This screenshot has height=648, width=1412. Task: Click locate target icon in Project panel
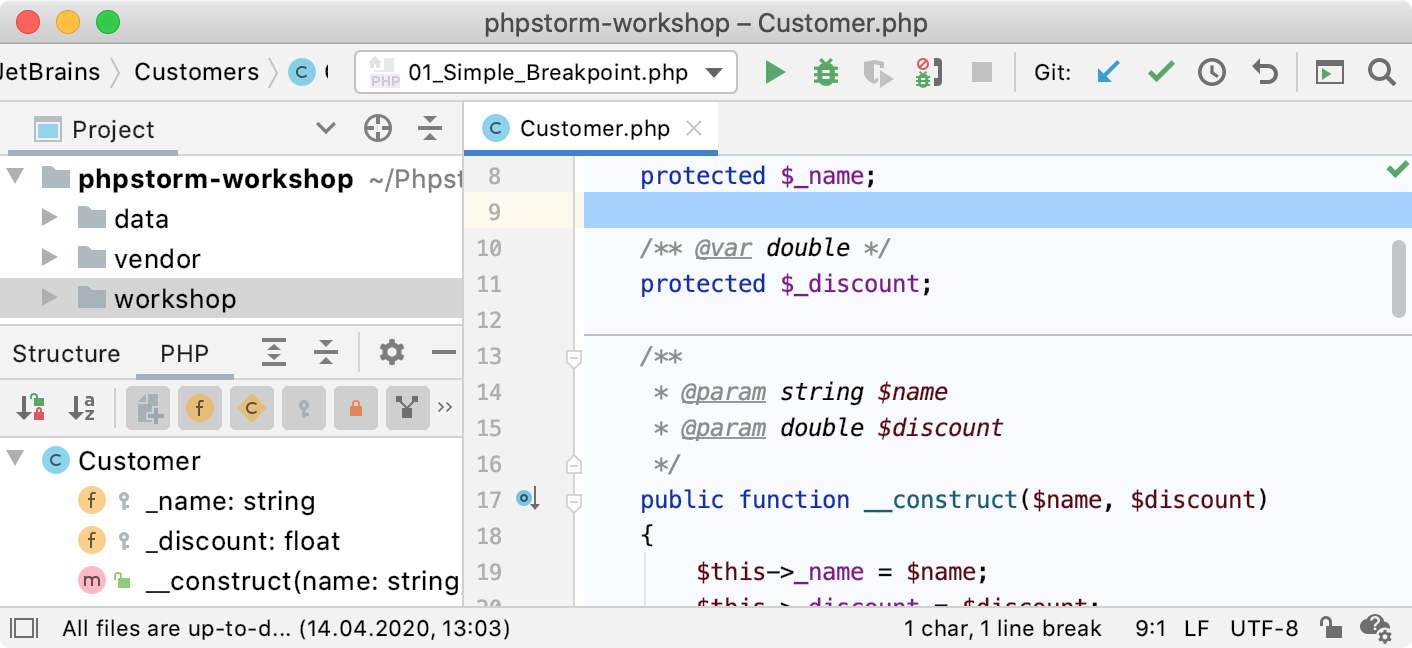[377, 129]
